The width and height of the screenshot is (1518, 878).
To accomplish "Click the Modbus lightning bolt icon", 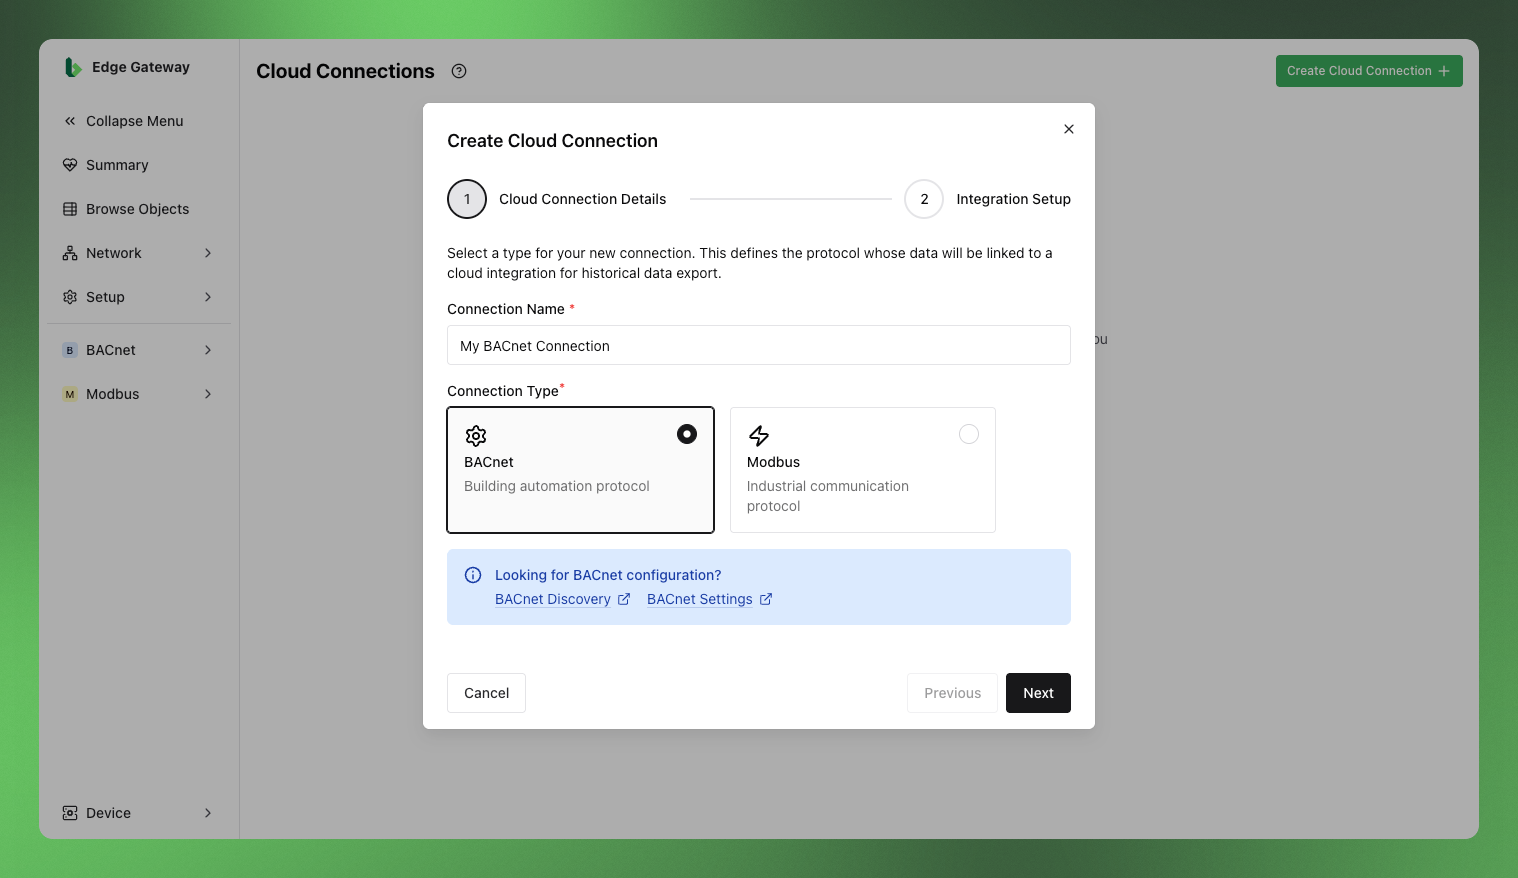I will 759,436.
